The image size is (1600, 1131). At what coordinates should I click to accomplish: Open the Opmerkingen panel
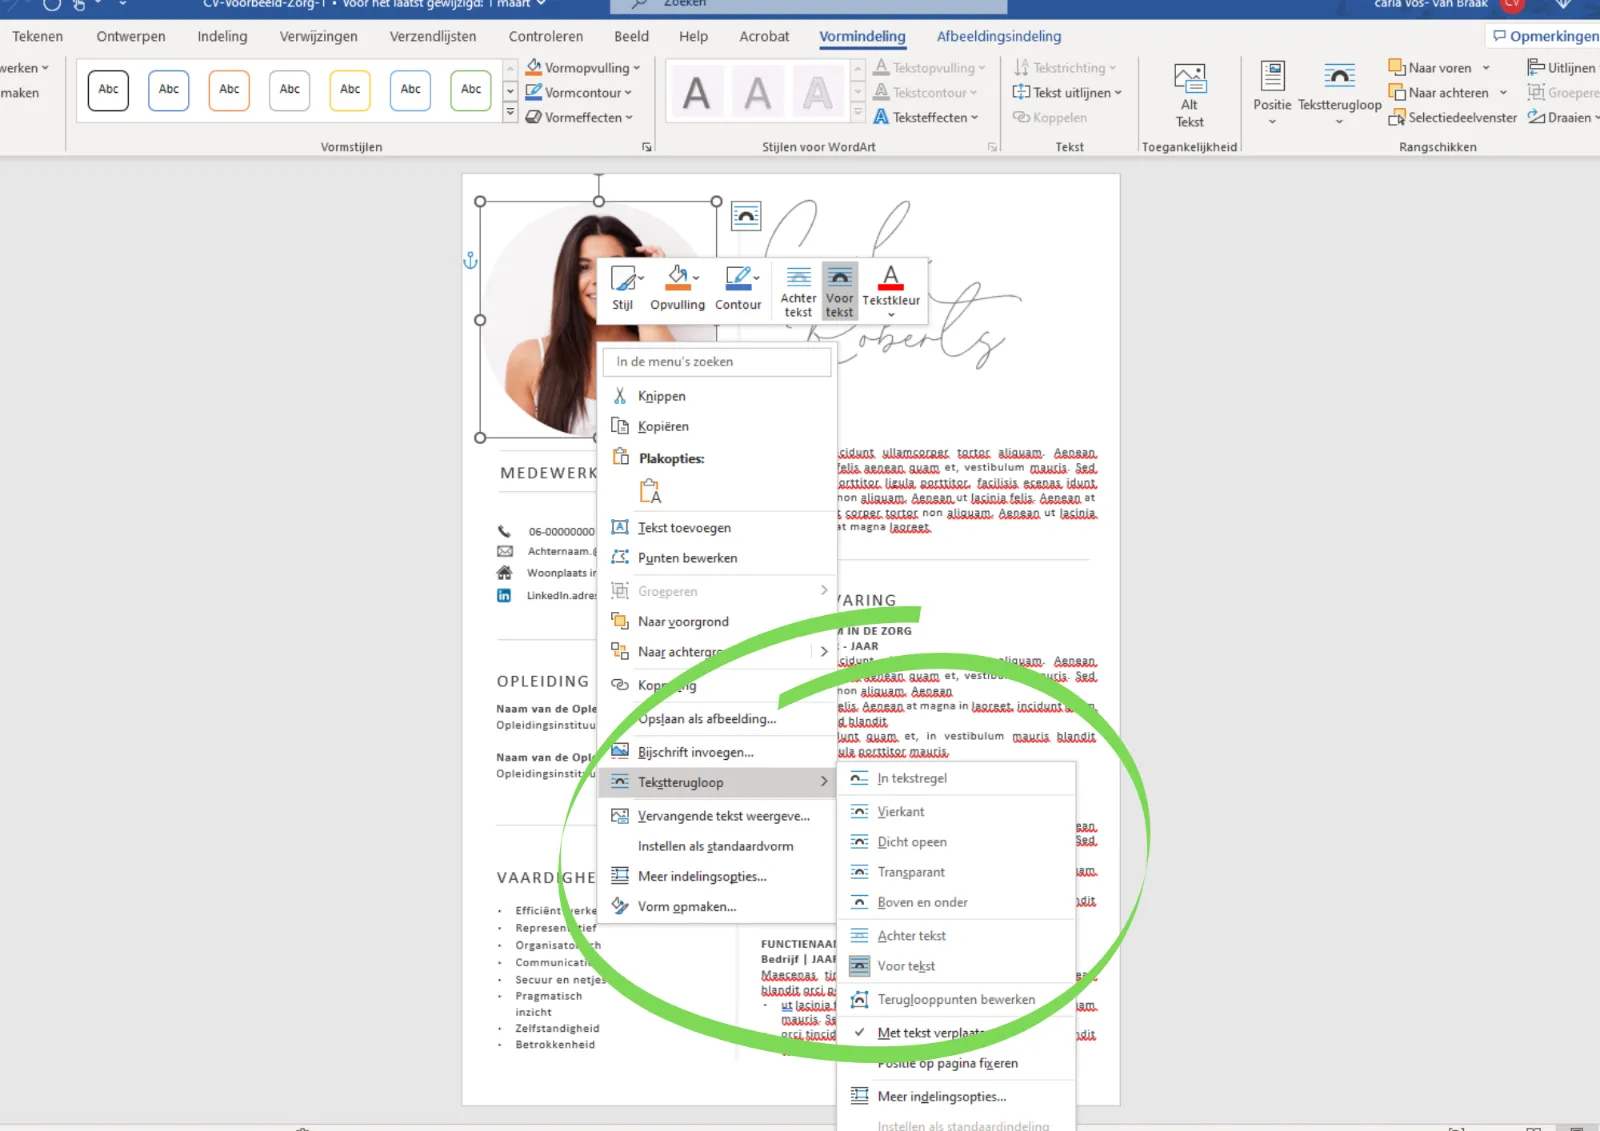pyautogui.click(x=1543, y=35)
